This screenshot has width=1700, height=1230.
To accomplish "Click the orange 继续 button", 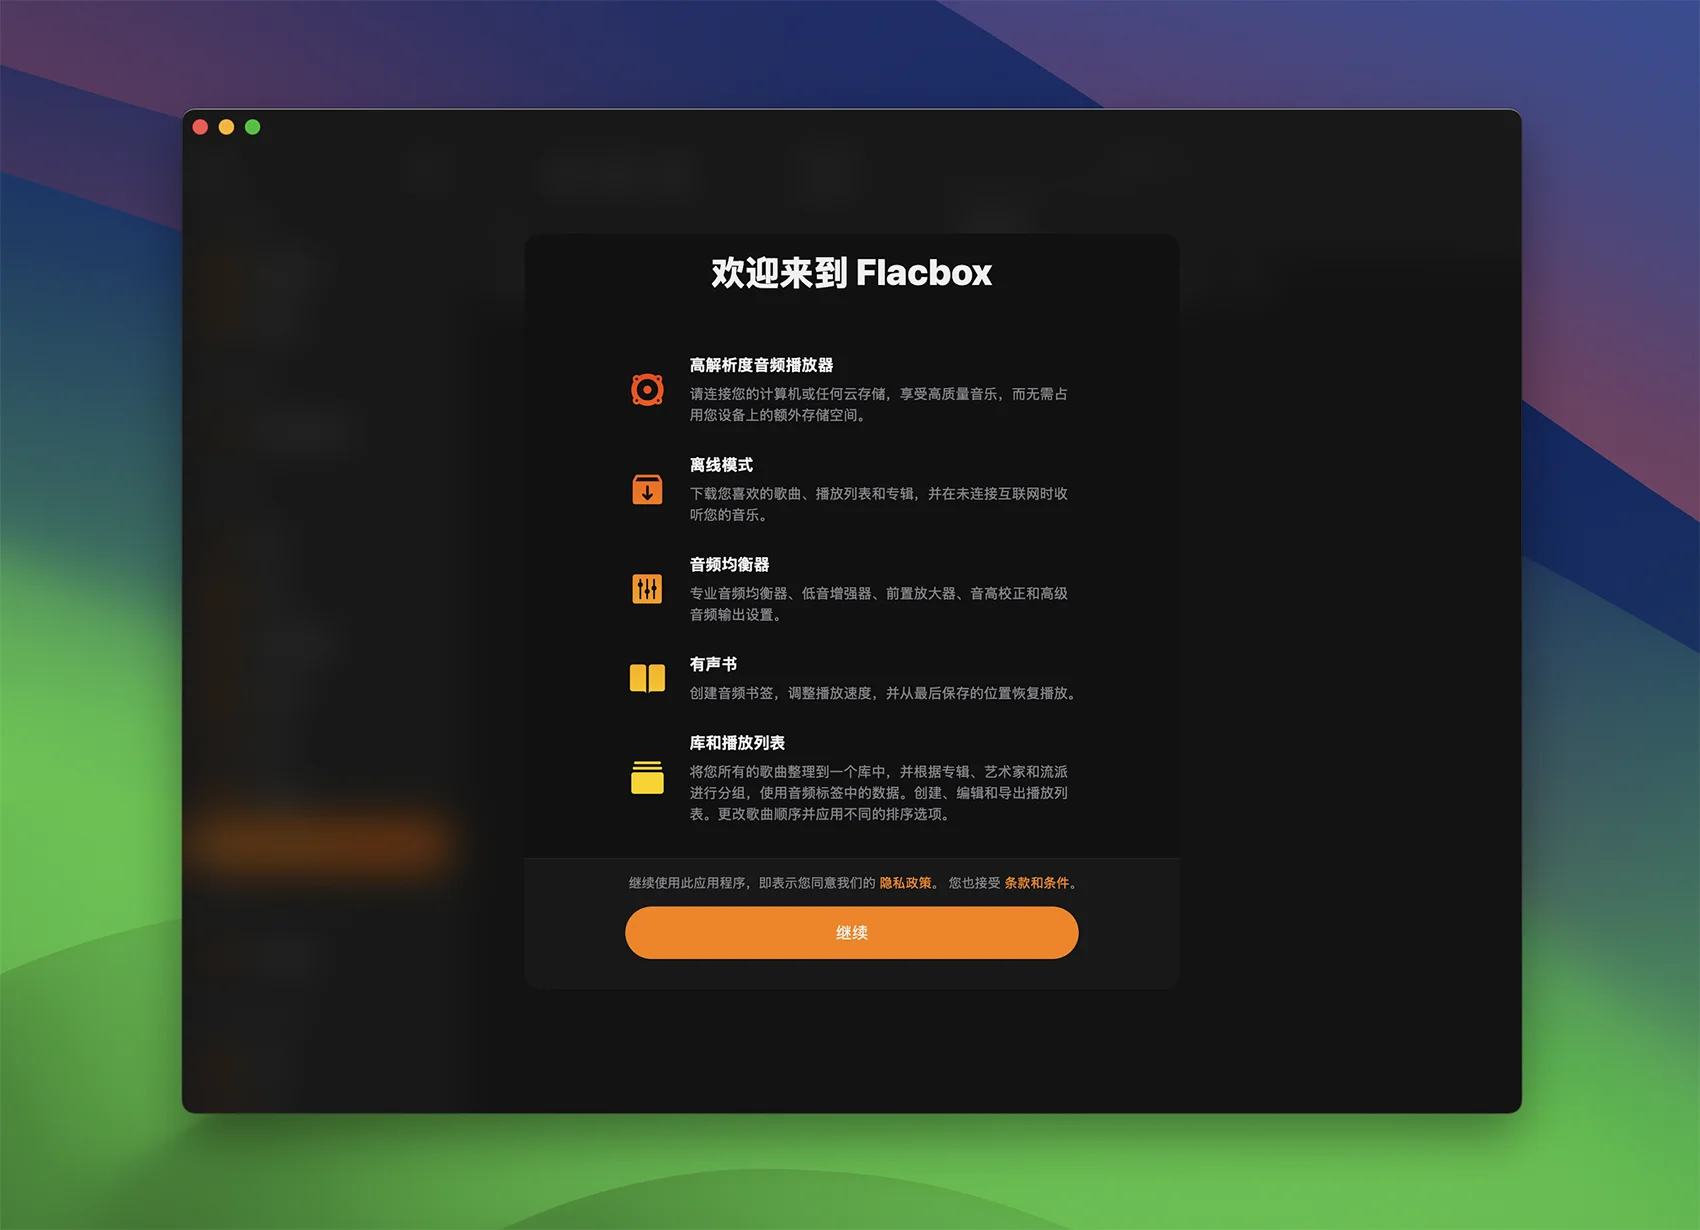I will click(x=851, y=932).
